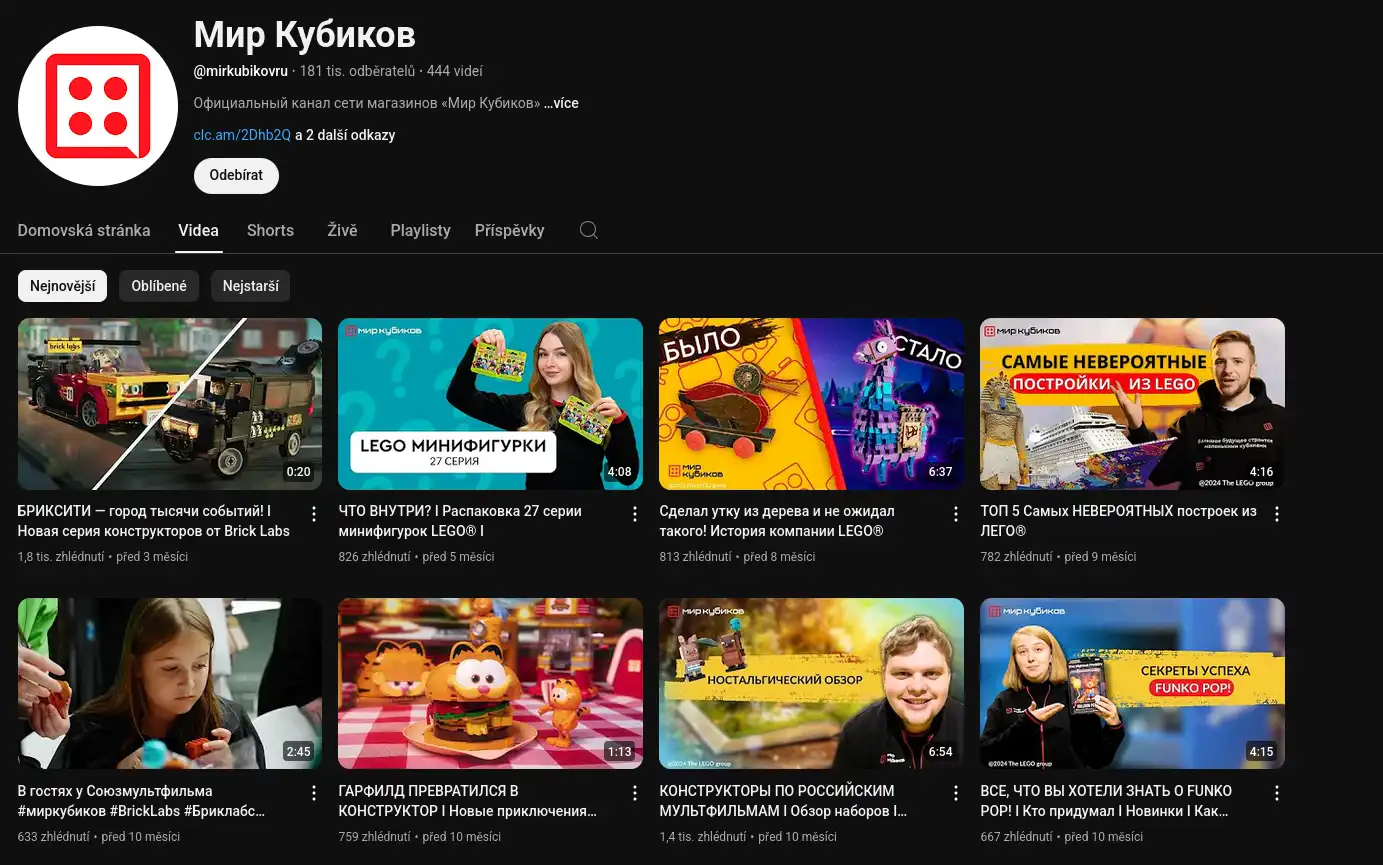Select the Nejnovější sort filter
Viewport: 1383px width, 865px height.
coord(62,286)
